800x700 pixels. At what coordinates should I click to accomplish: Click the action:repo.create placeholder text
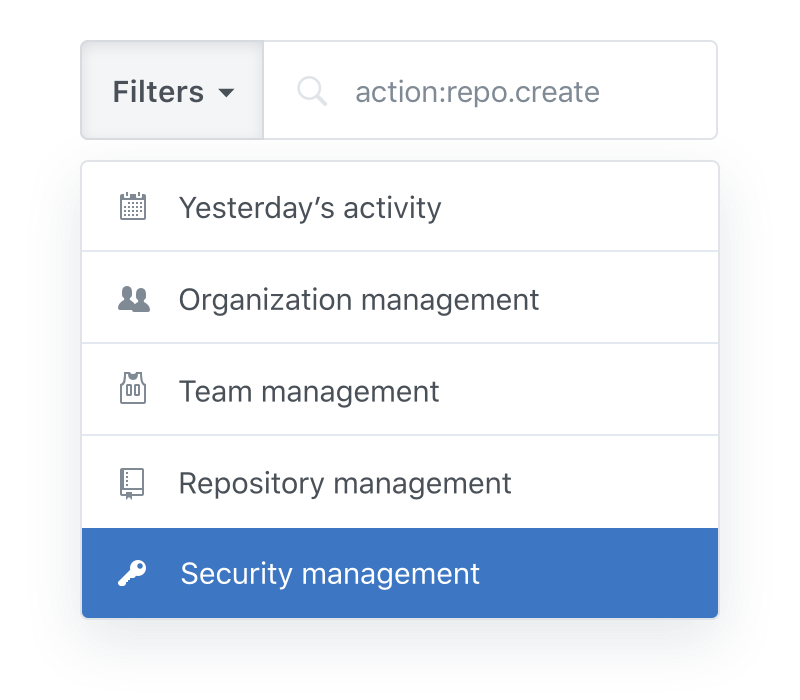tap(478, 92)
